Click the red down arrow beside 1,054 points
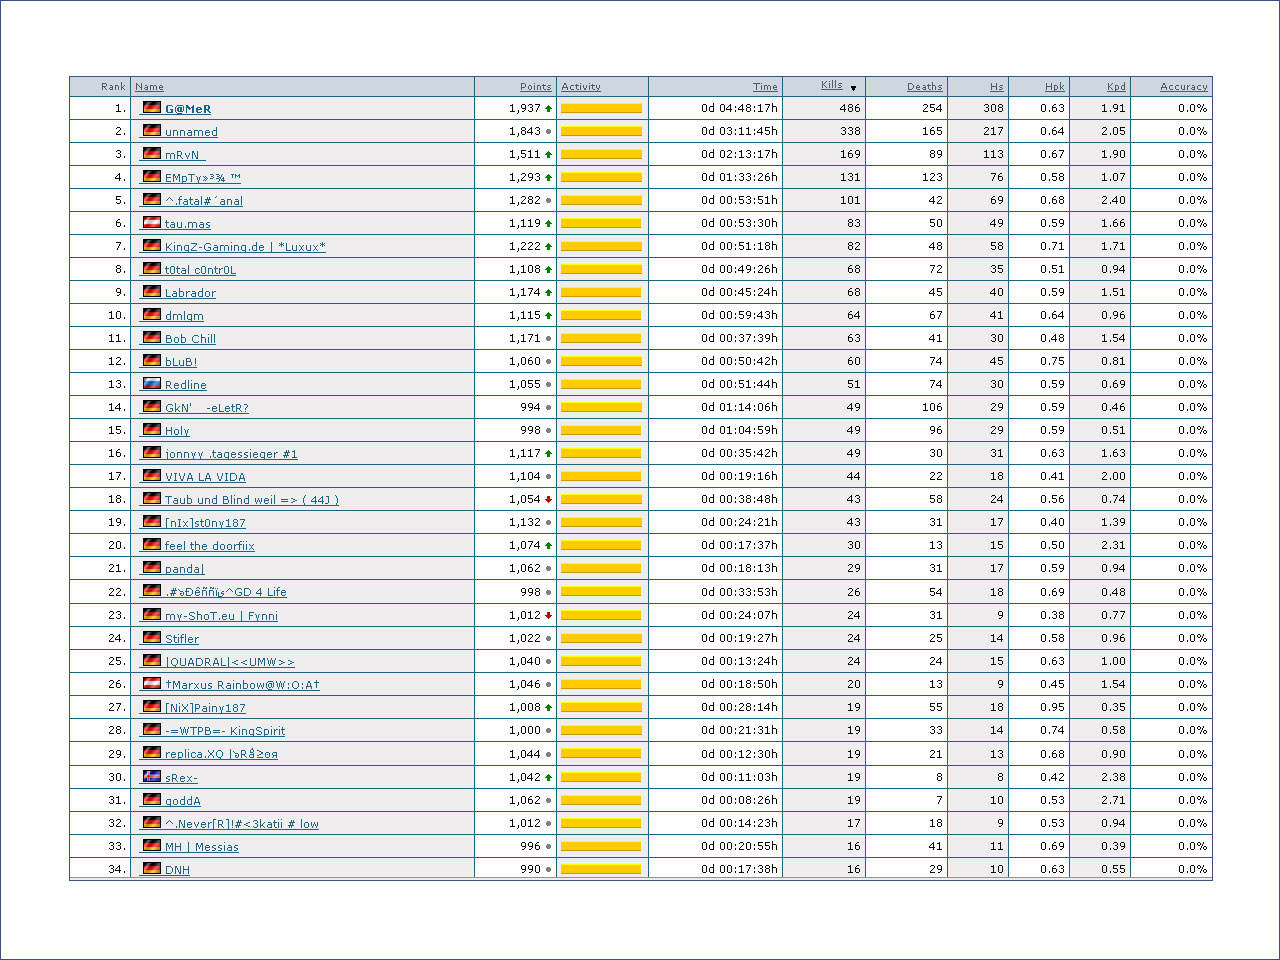Viewport: 1280px width, 960px height. coord(548,500)
